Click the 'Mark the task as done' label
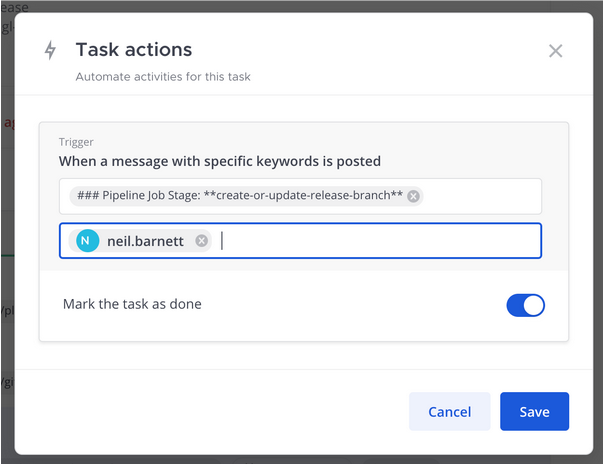Screen dimensions: 604x464 (x=132, y=304)
